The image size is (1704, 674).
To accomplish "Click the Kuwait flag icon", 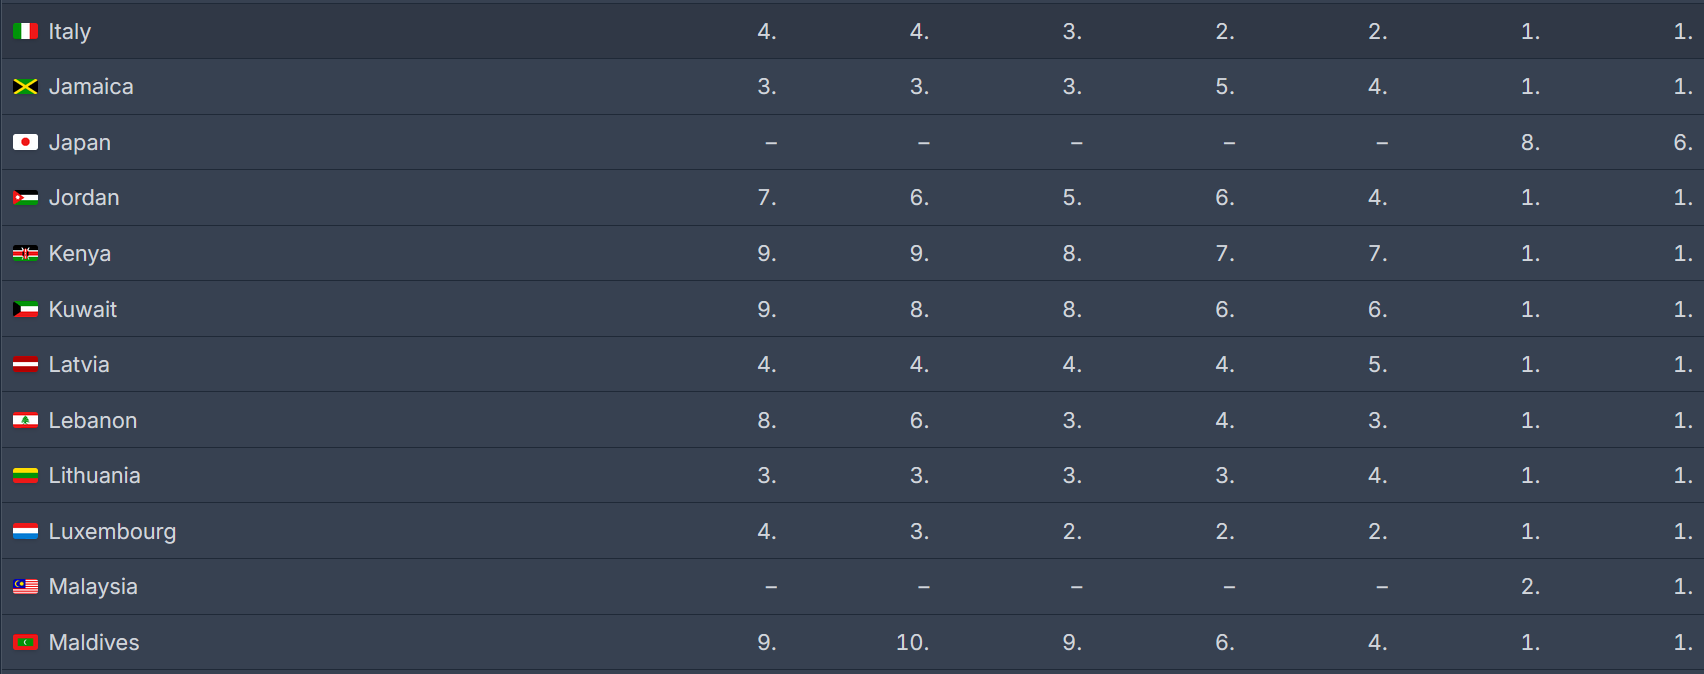I will pyautogui.click(x=25, y=310).
